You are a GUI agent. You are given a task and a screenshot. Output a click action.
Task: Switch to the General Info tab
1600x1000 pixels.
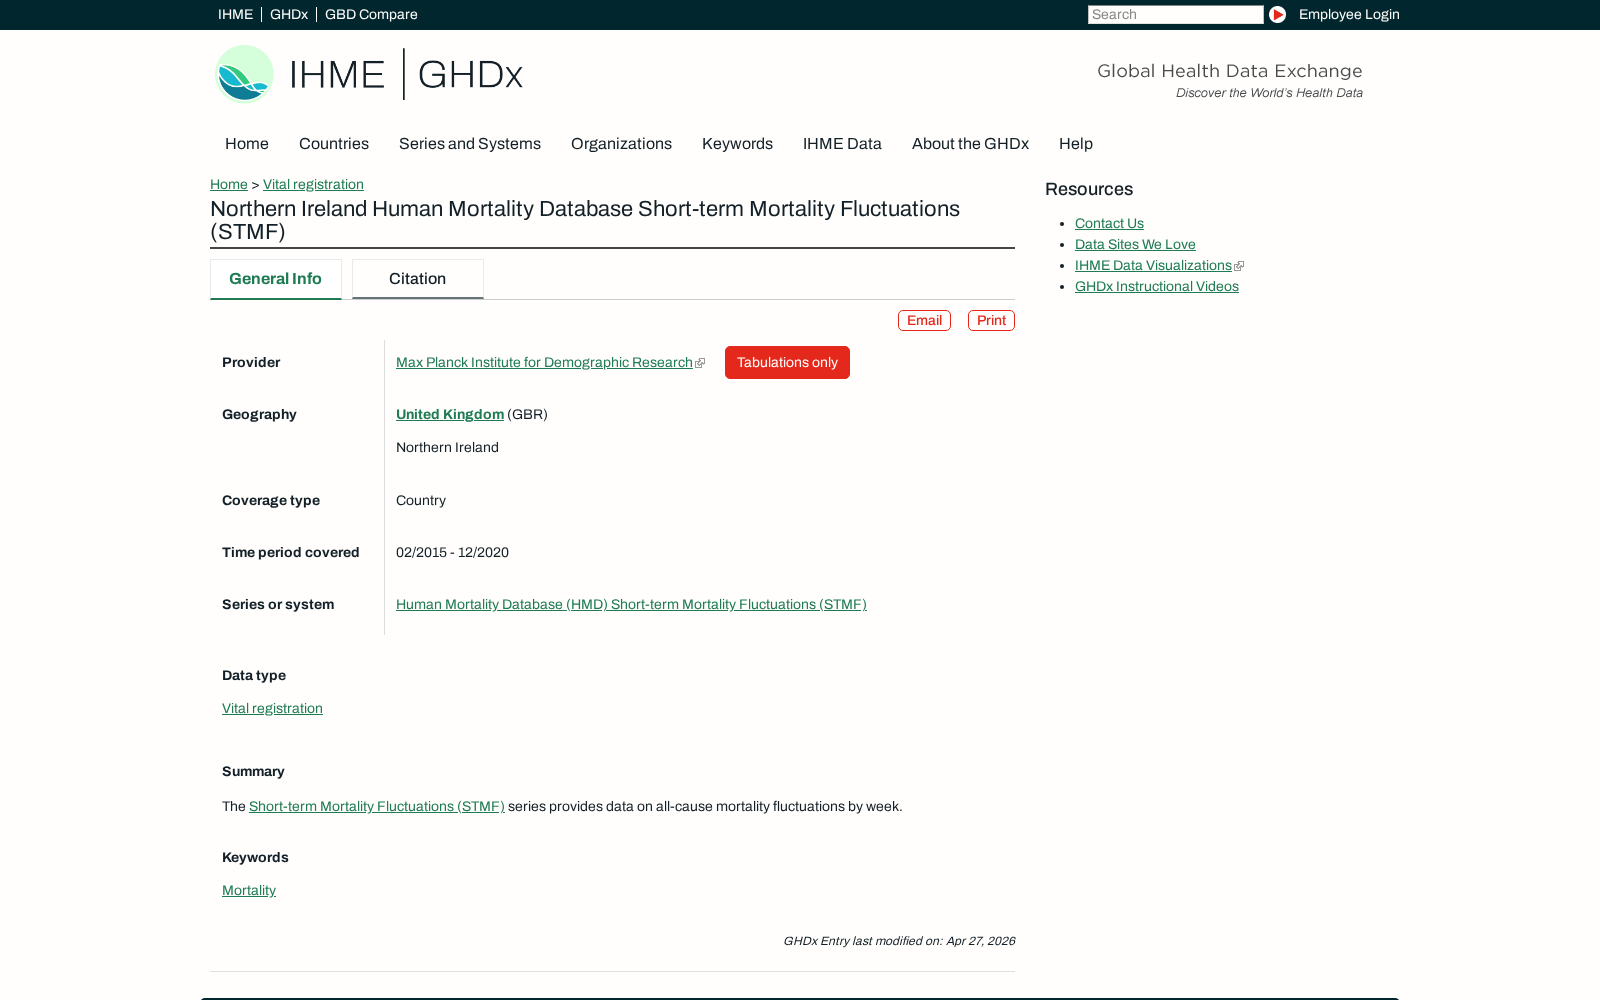click(x=276, y=279)
